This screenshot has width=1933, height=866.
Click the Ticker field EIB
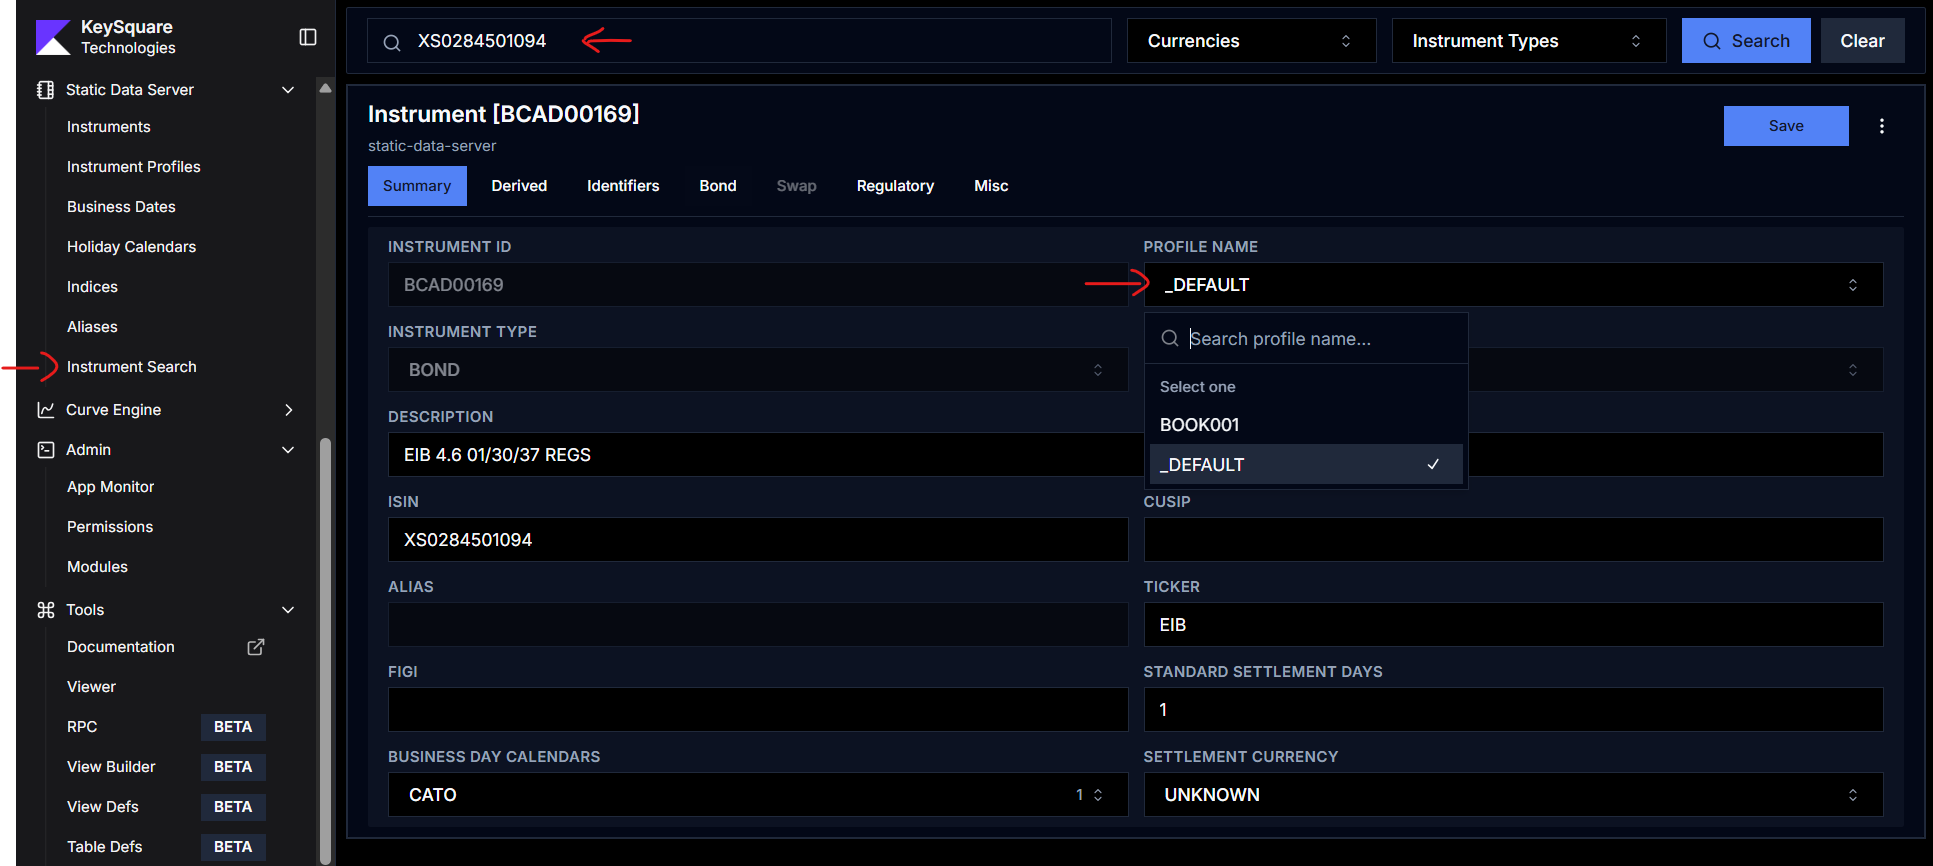(1513, 625)
